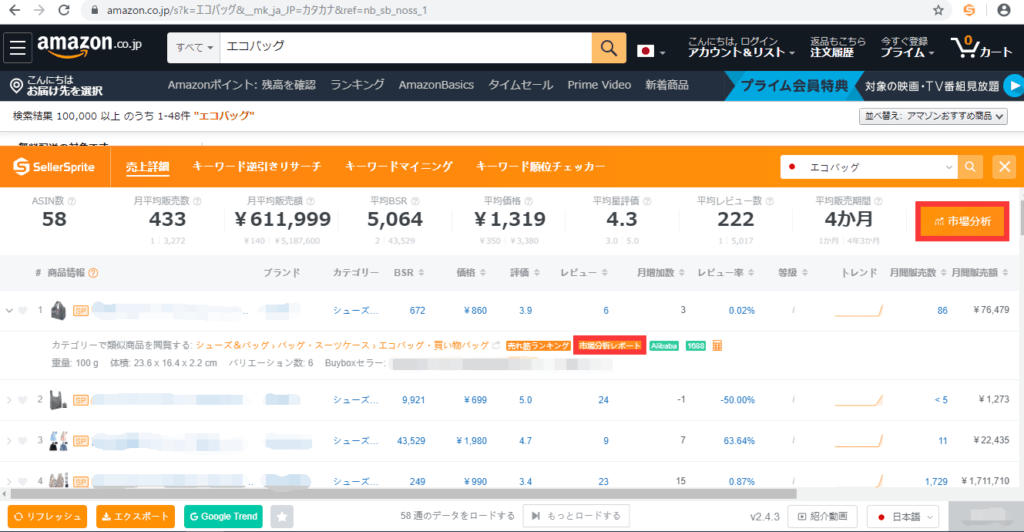Click the help icon next to 平均BSR
Viewport: 1024px width, 532px height.
click(x=415, y=201)
